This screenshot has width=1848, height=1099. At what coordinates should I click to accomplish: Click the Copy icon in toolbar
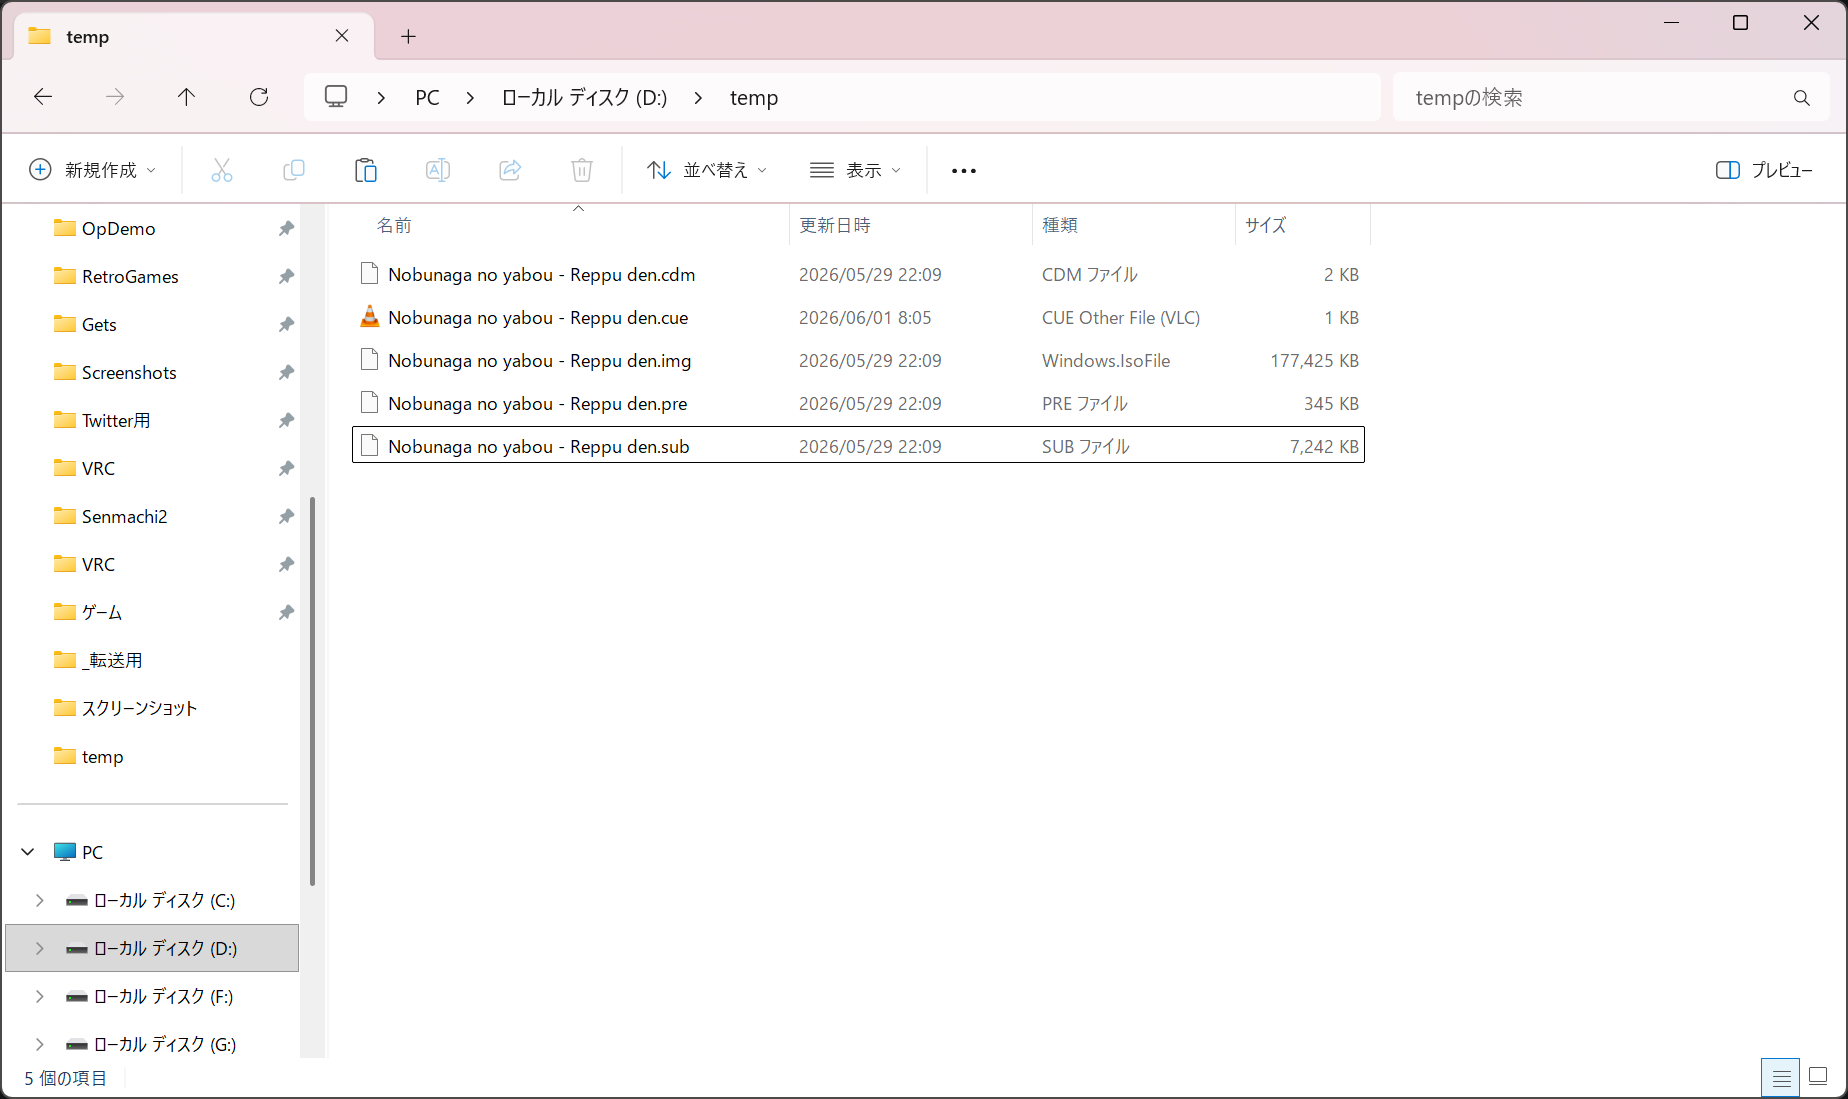click(294, 170)
